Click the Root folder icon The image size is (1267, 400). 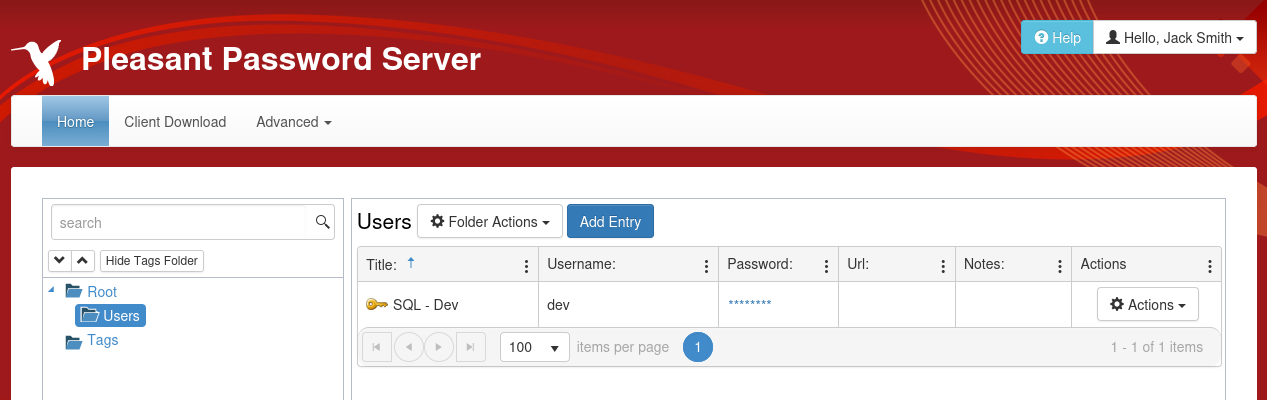click(74, 292)
